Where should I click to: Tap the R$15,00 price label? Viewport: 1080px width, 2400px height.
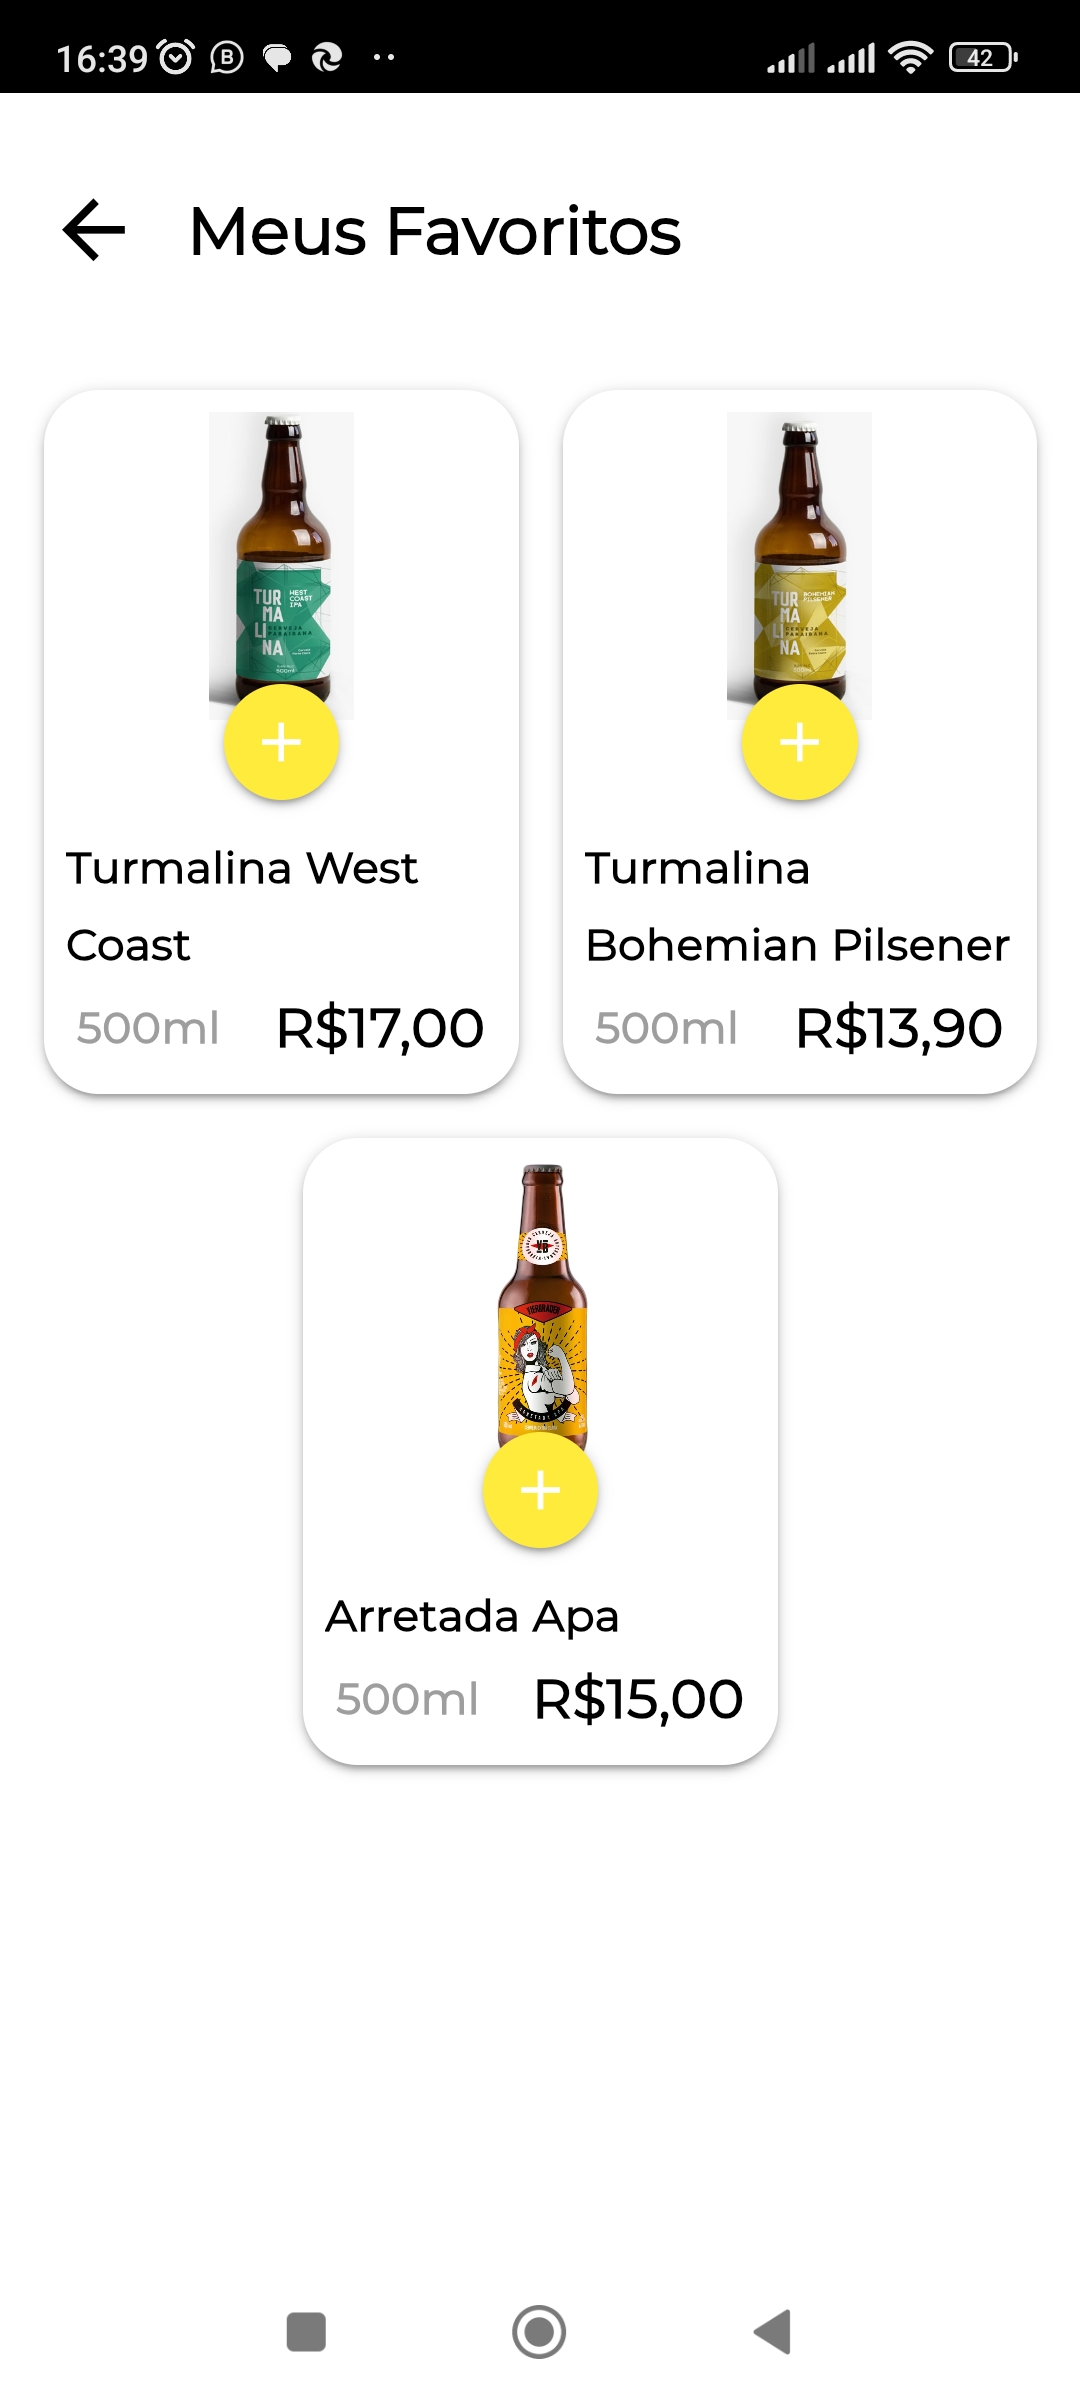coord(638,1699)
